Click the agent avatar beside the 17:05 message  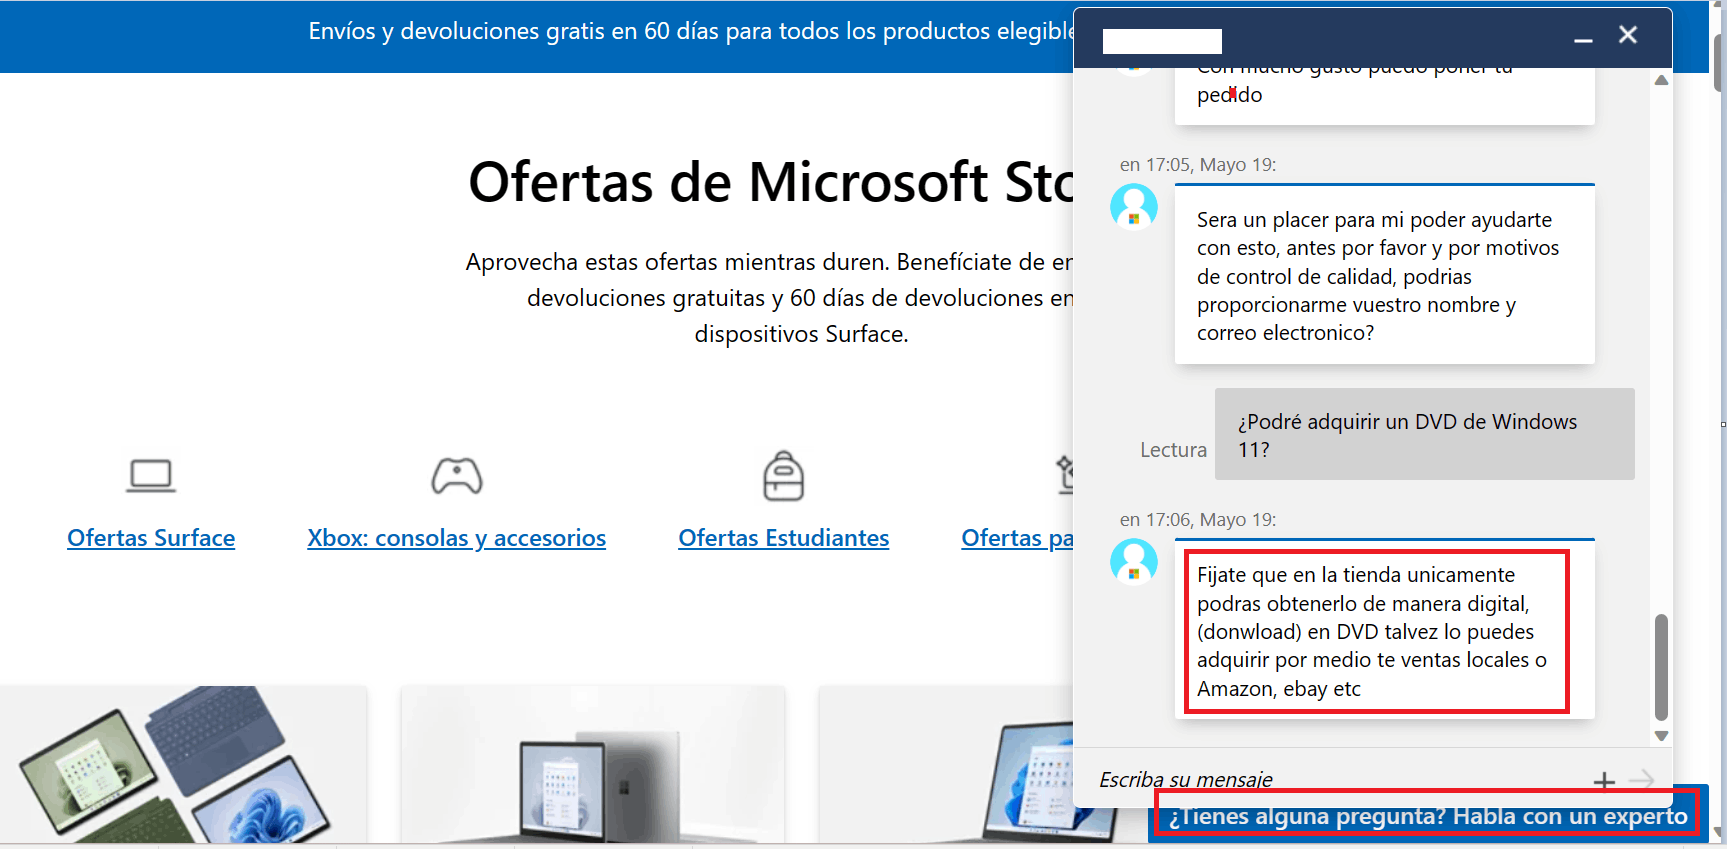pyautogui.click(x=1134, y=207)
